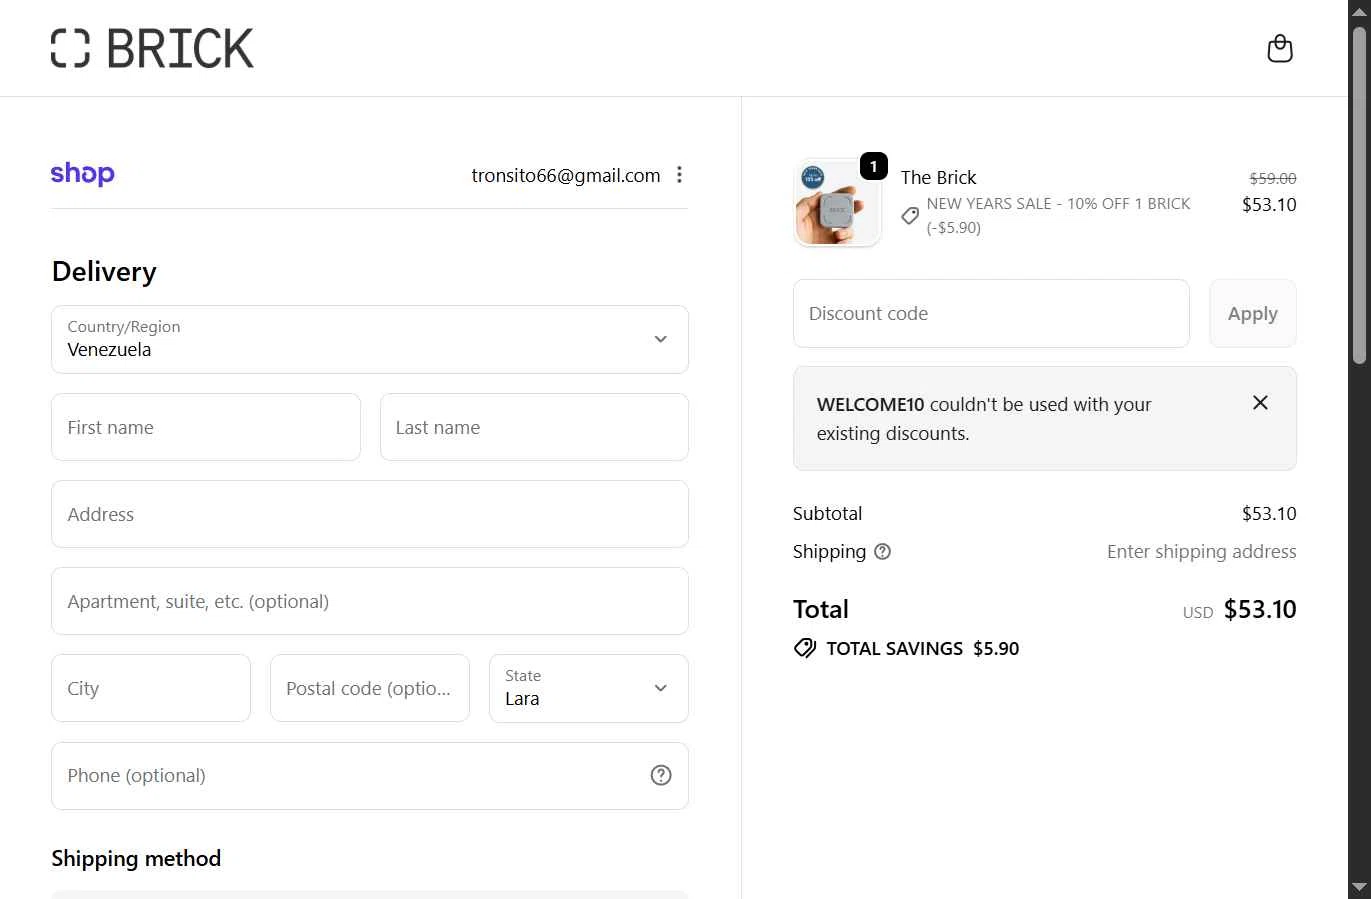Image resolution: width=1371 pixels, height=899 pixels.
Task: Focus the City input field
Action: (x=151, y=688)
